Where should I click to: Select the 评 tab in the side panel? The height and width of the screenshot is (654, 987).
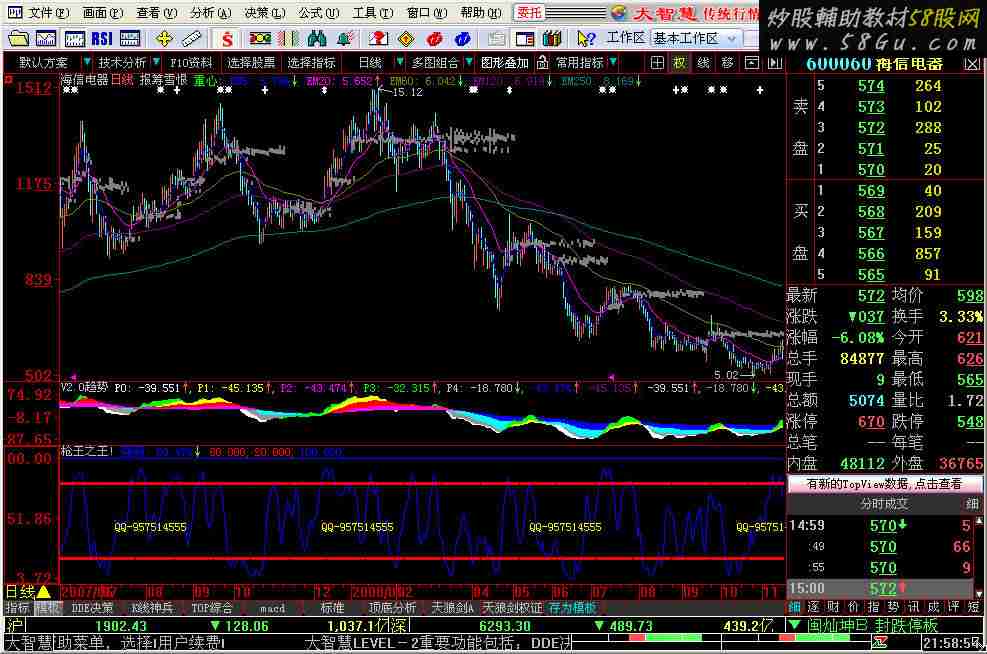point(953,607)
